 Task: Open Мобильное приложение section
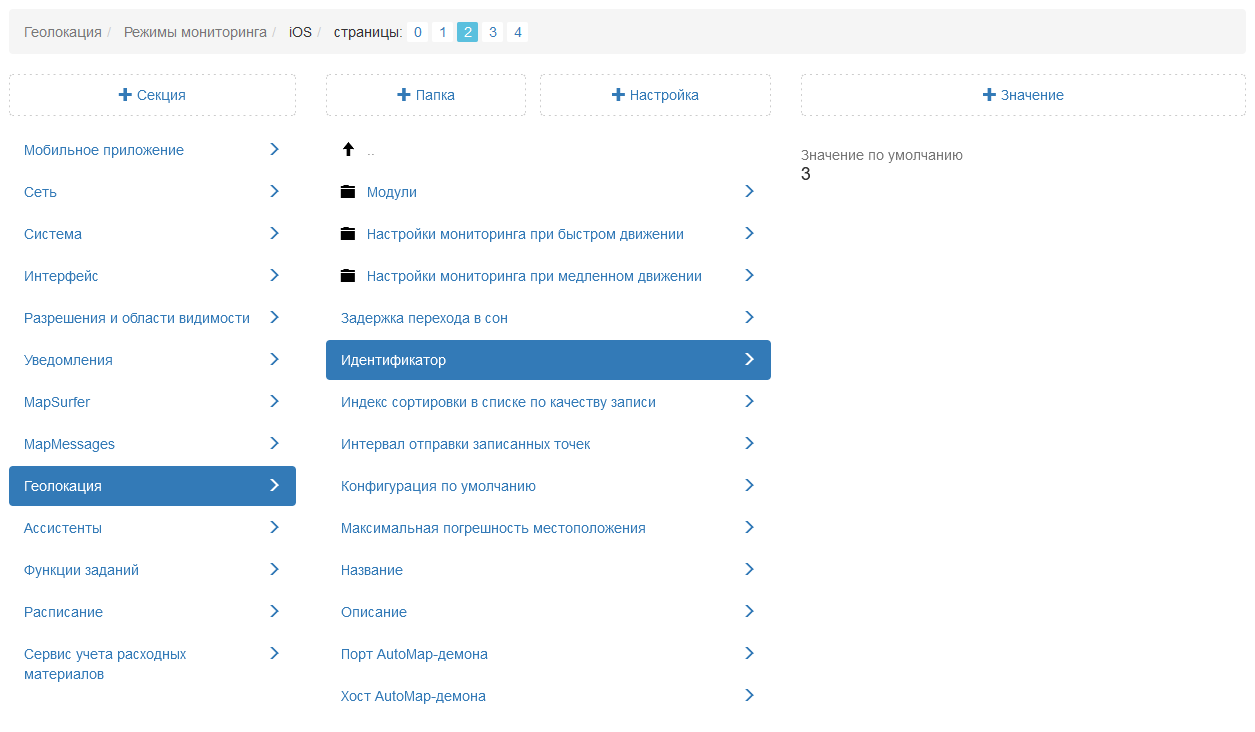(152, 150)
